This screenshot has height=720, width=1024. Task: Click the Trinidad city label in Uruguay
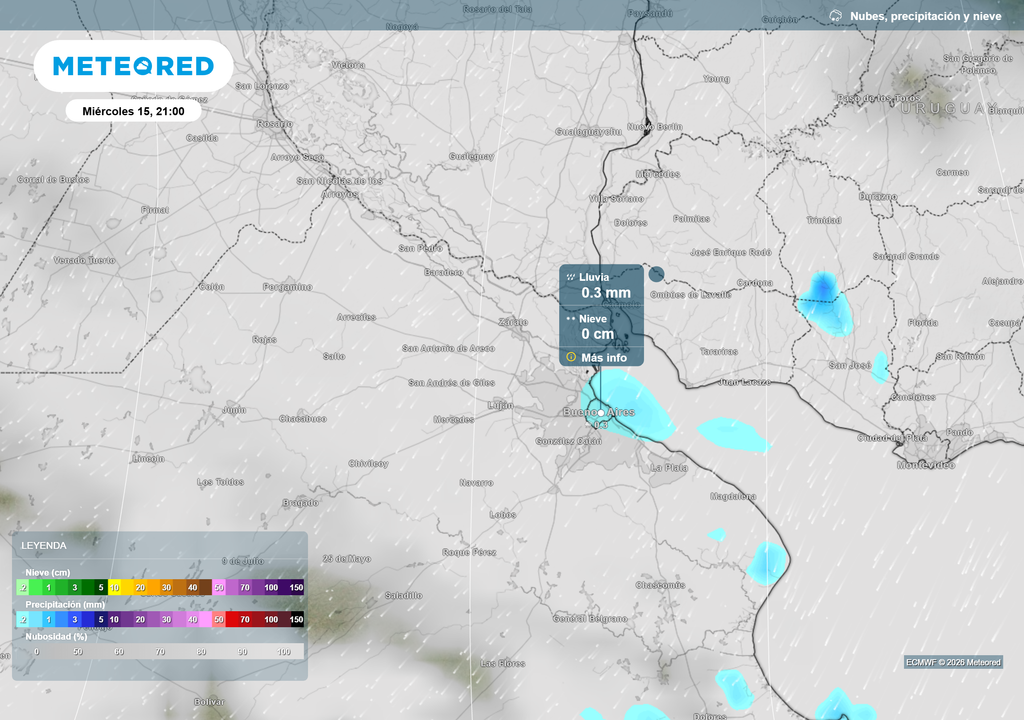click(824, 220)
